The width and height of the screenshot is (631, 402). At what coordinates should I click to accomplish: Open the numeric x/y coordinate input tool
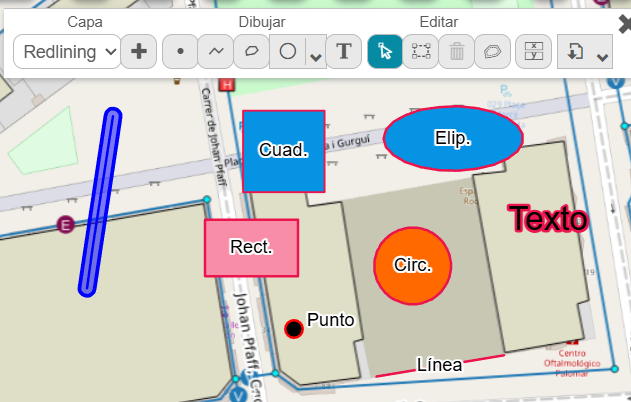pos(534,52)
